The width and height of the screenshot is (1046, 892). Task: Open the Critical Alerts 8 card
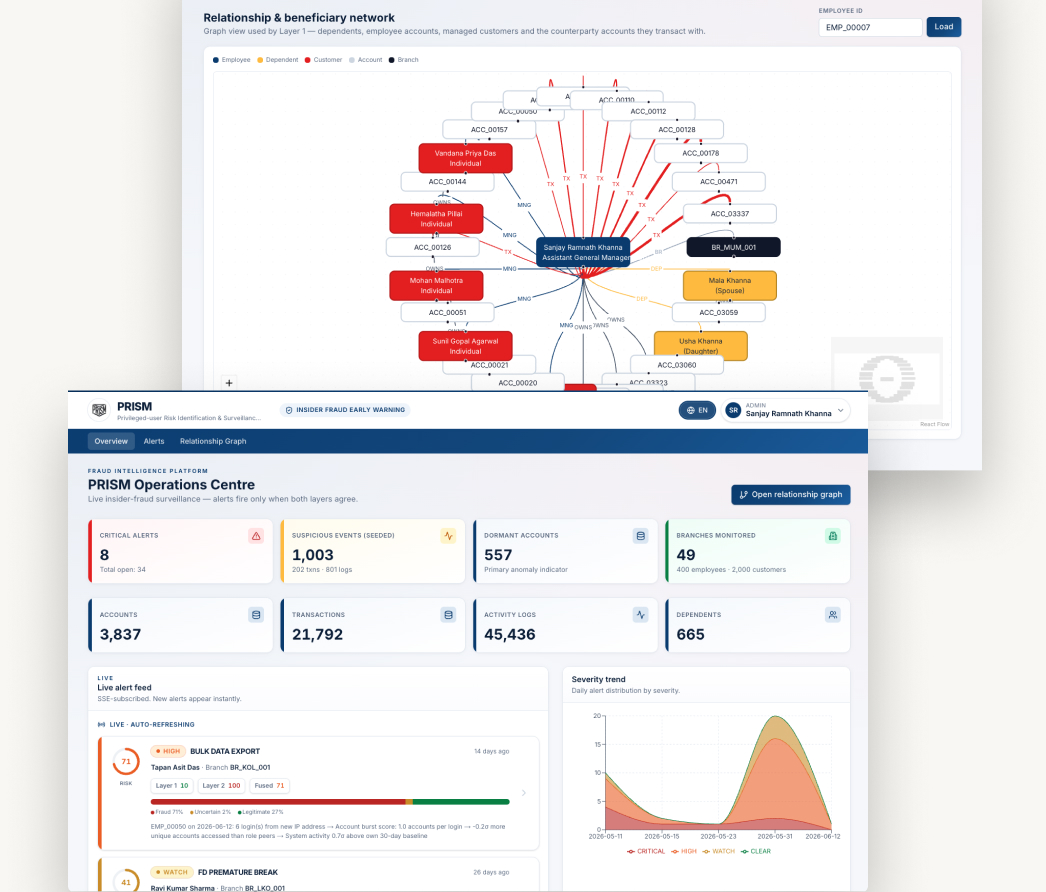click(180, 551)
